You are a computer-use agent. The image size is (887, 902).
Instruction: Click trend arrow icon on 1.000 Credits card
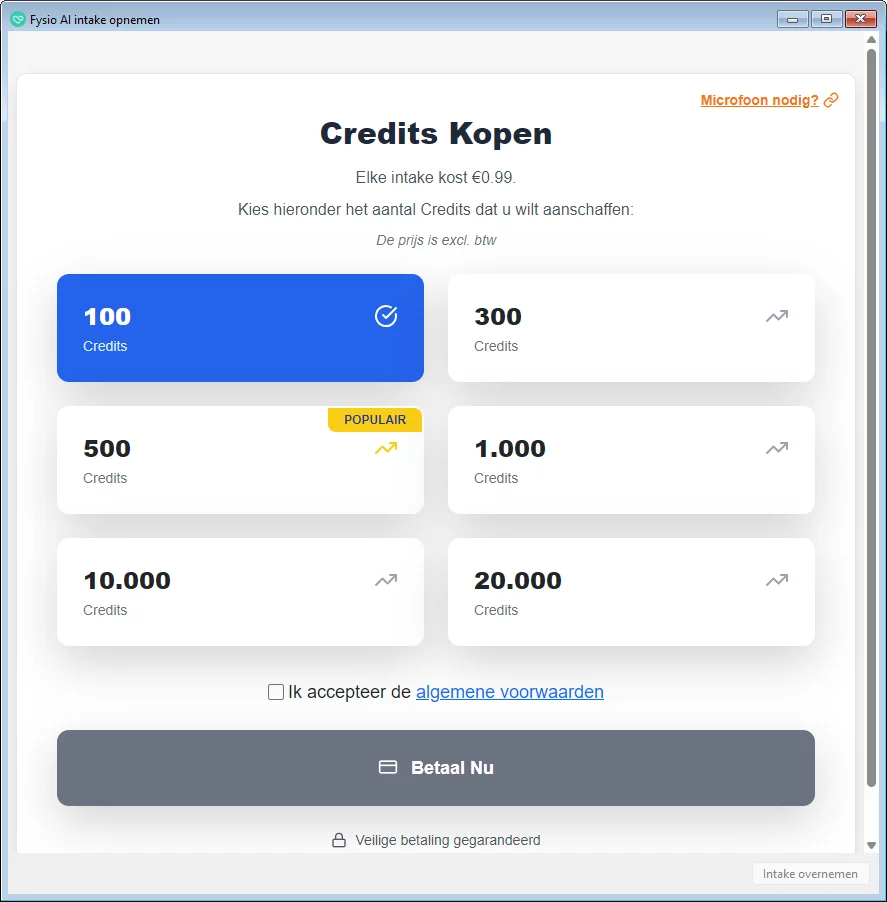[777, 448]
